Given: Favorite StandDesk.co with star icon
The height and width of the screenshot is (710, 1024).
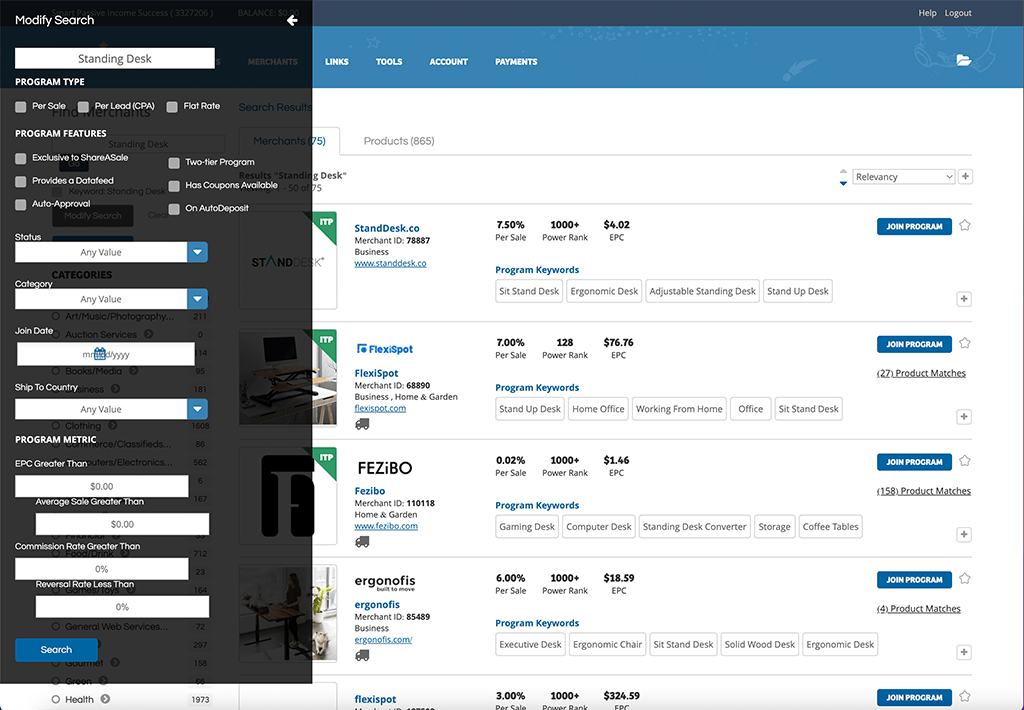Looking at the screenshot, I should 965,225.
